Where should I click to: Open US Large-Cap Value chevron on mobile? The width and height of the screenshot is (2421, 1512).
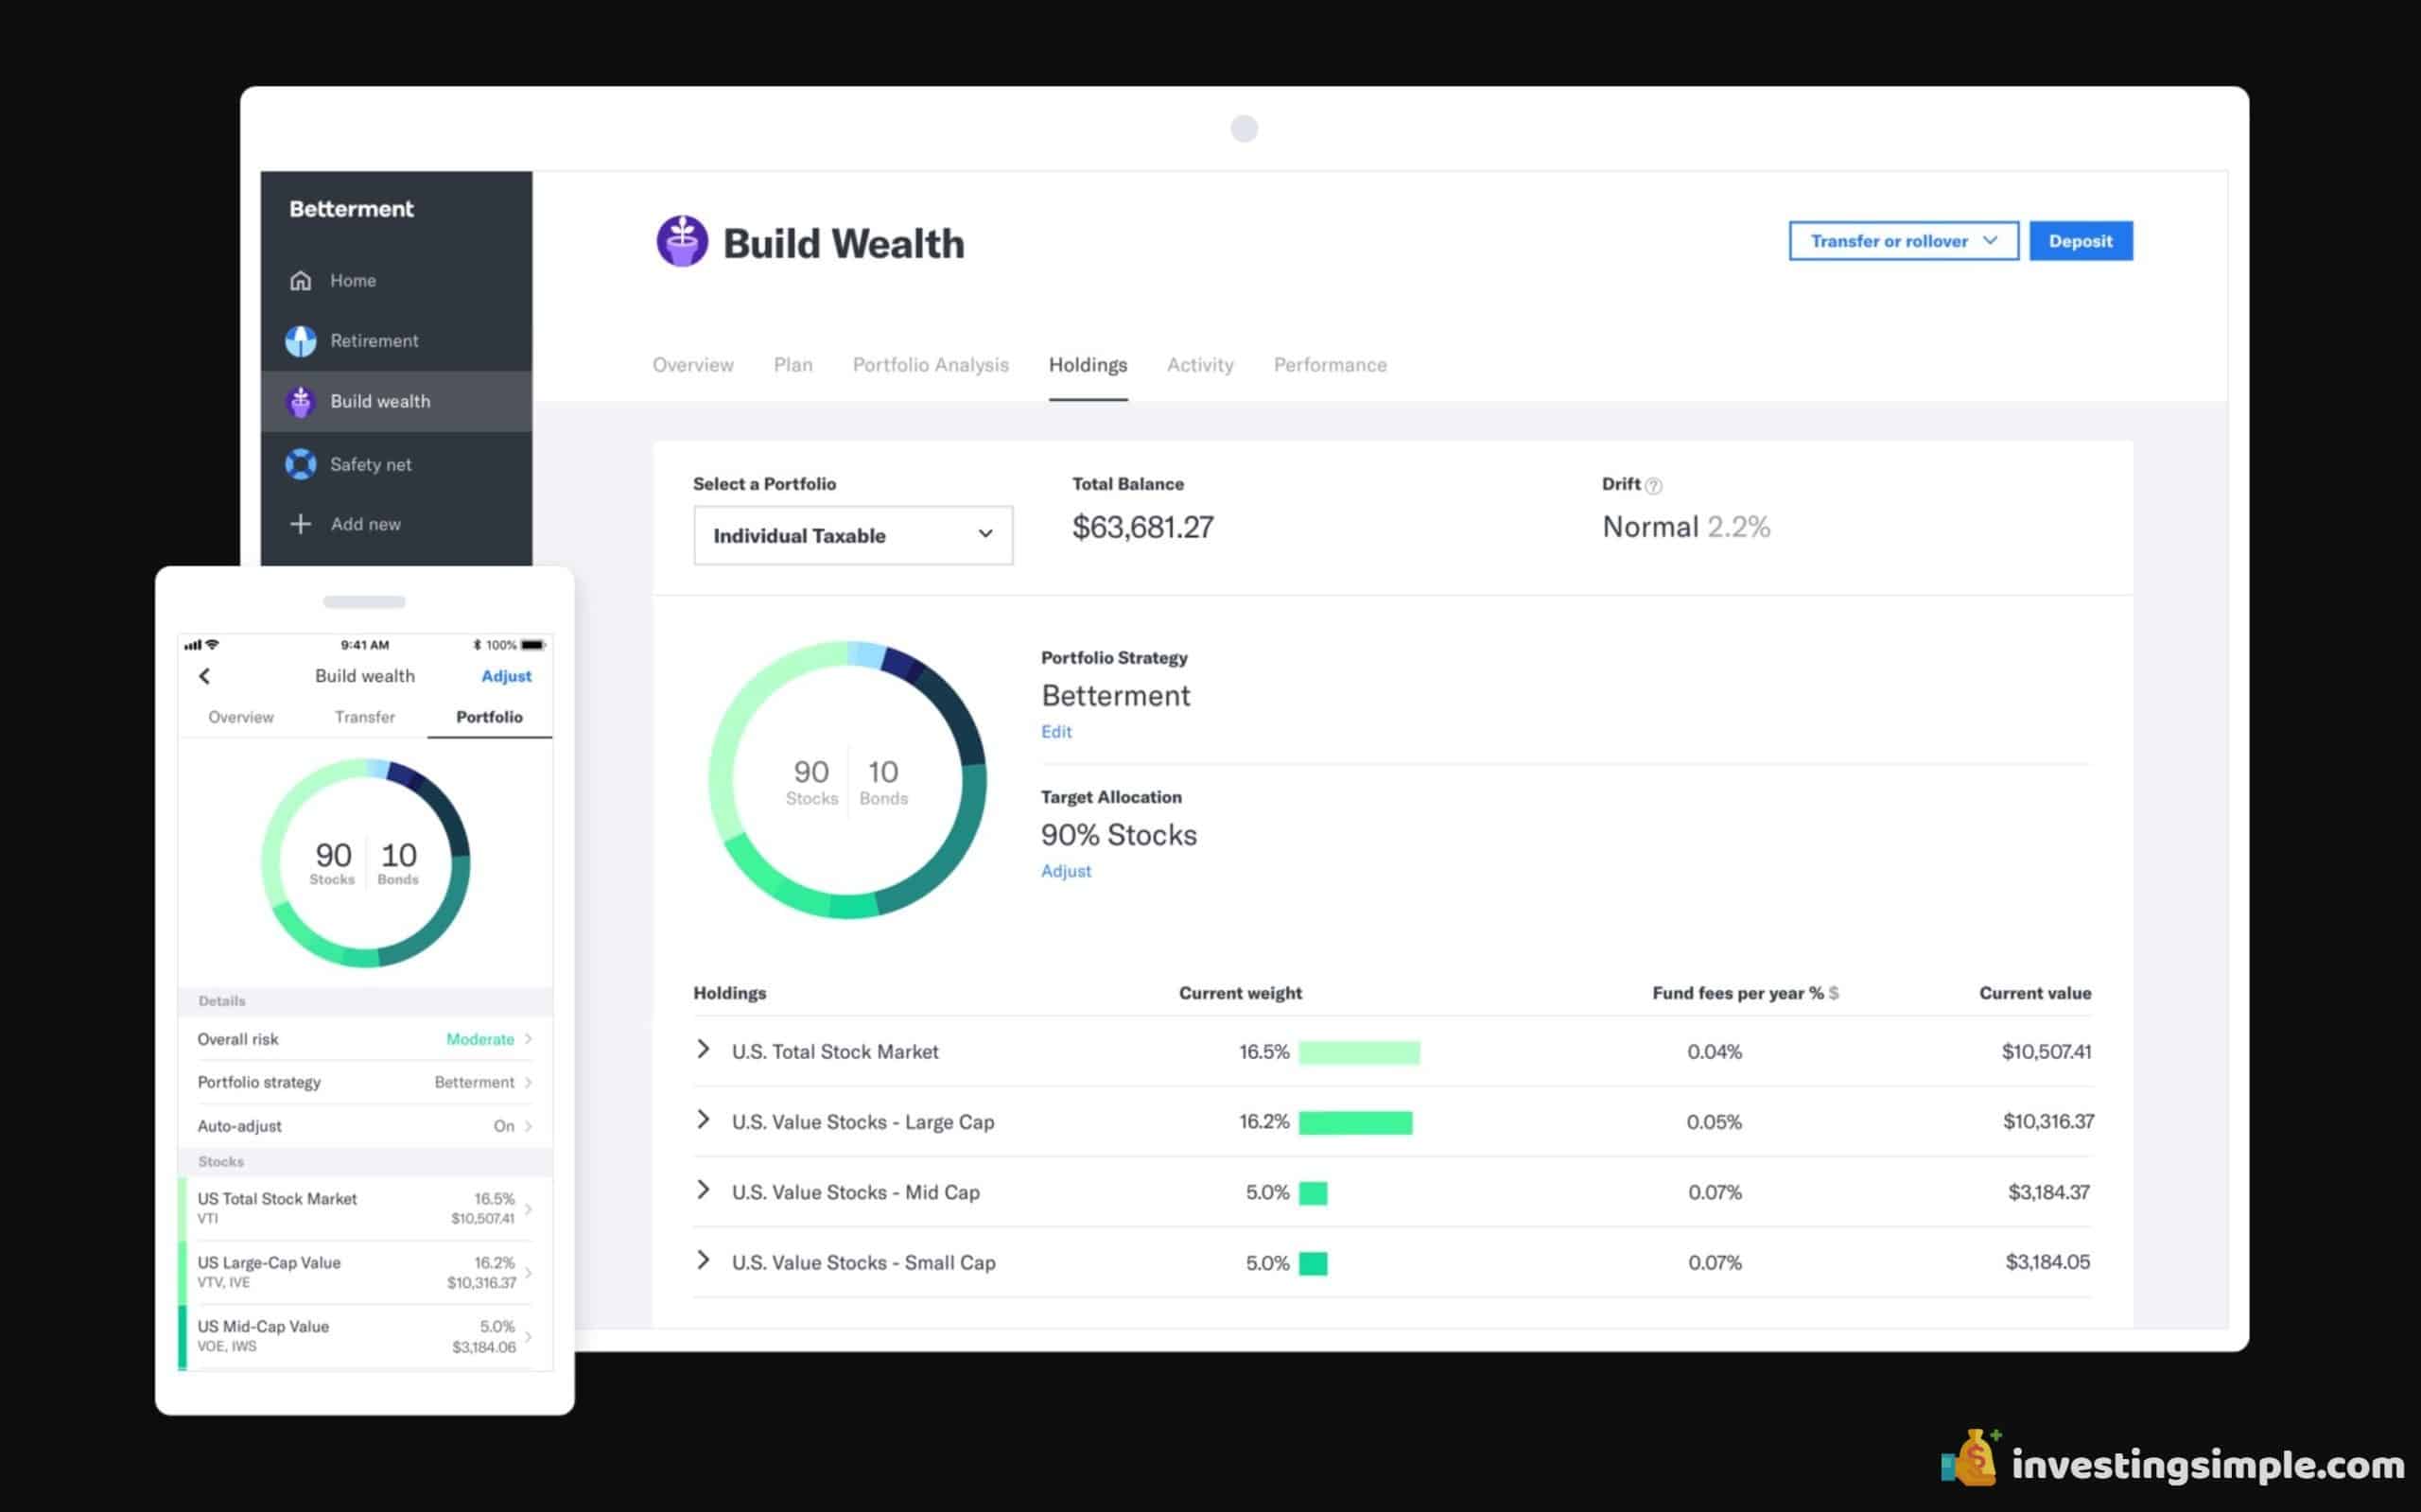click(x=528, y=1273)
